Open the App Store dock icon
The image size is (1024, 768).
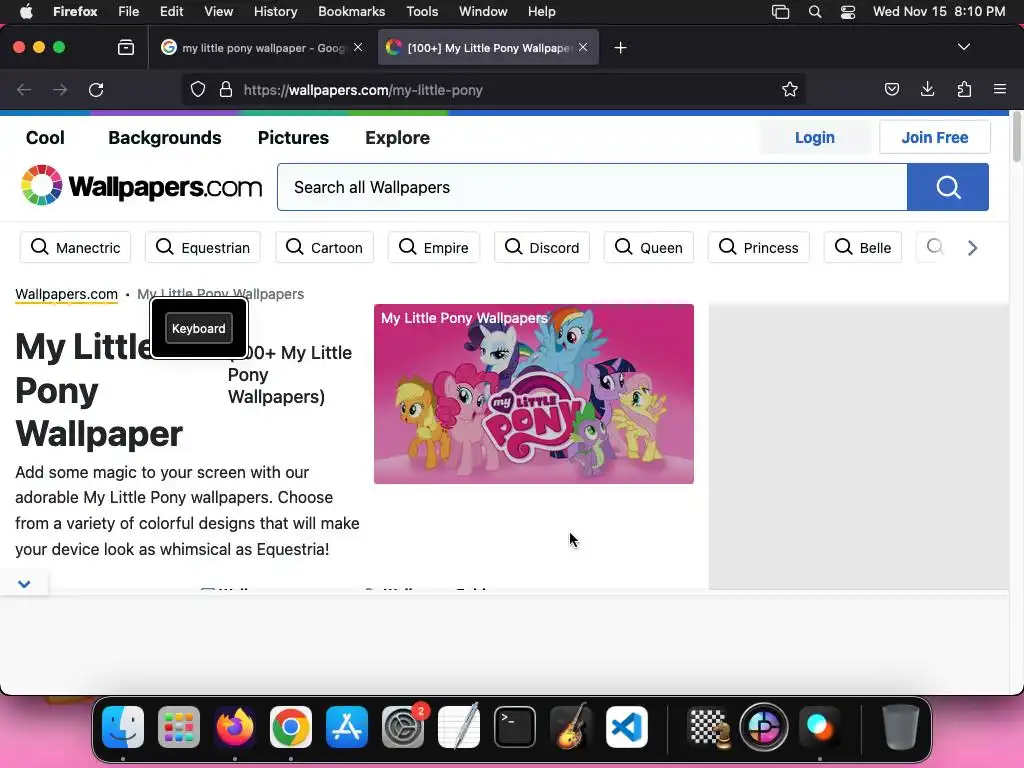(347, 727)
